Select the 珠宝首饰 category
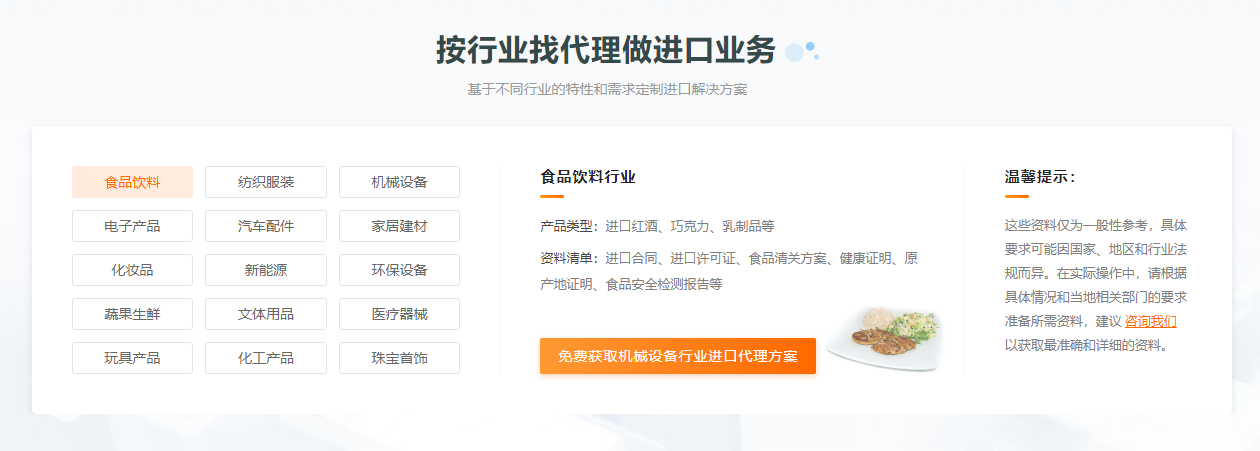Viewport: 1260px width, 451px height. click(399, 358)
